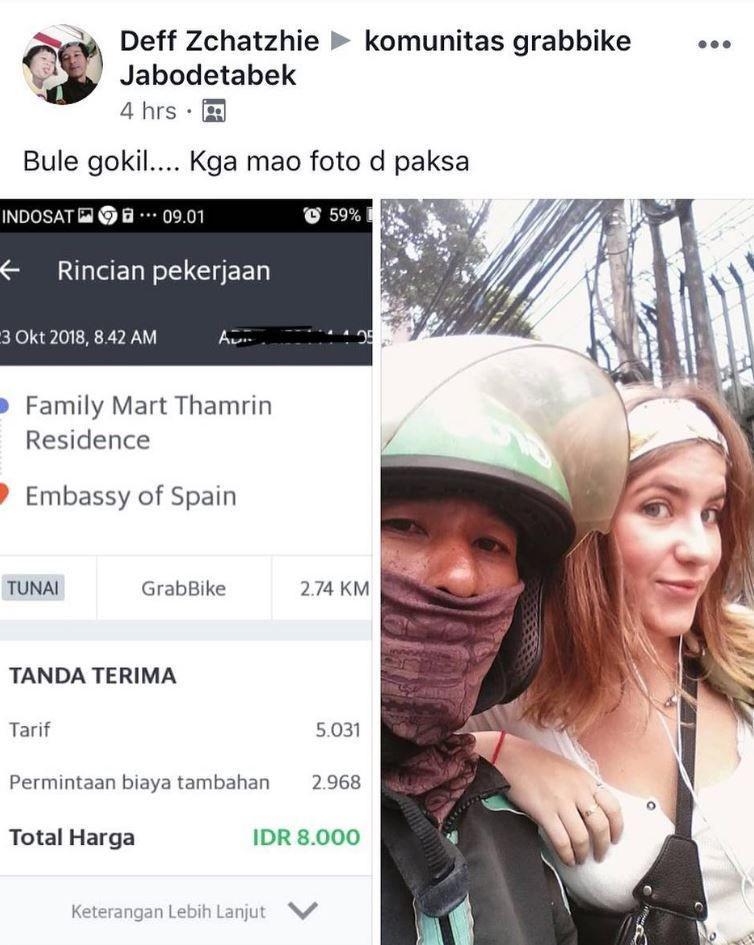Tap the blue pickup dot marker
This screenshot has height=945, width=754.
point(3,406)
